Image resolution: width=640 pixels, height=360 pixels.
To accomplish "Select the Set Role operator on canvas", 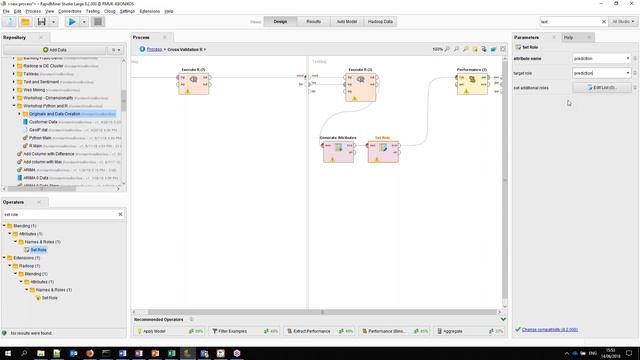I will (383, 152).
